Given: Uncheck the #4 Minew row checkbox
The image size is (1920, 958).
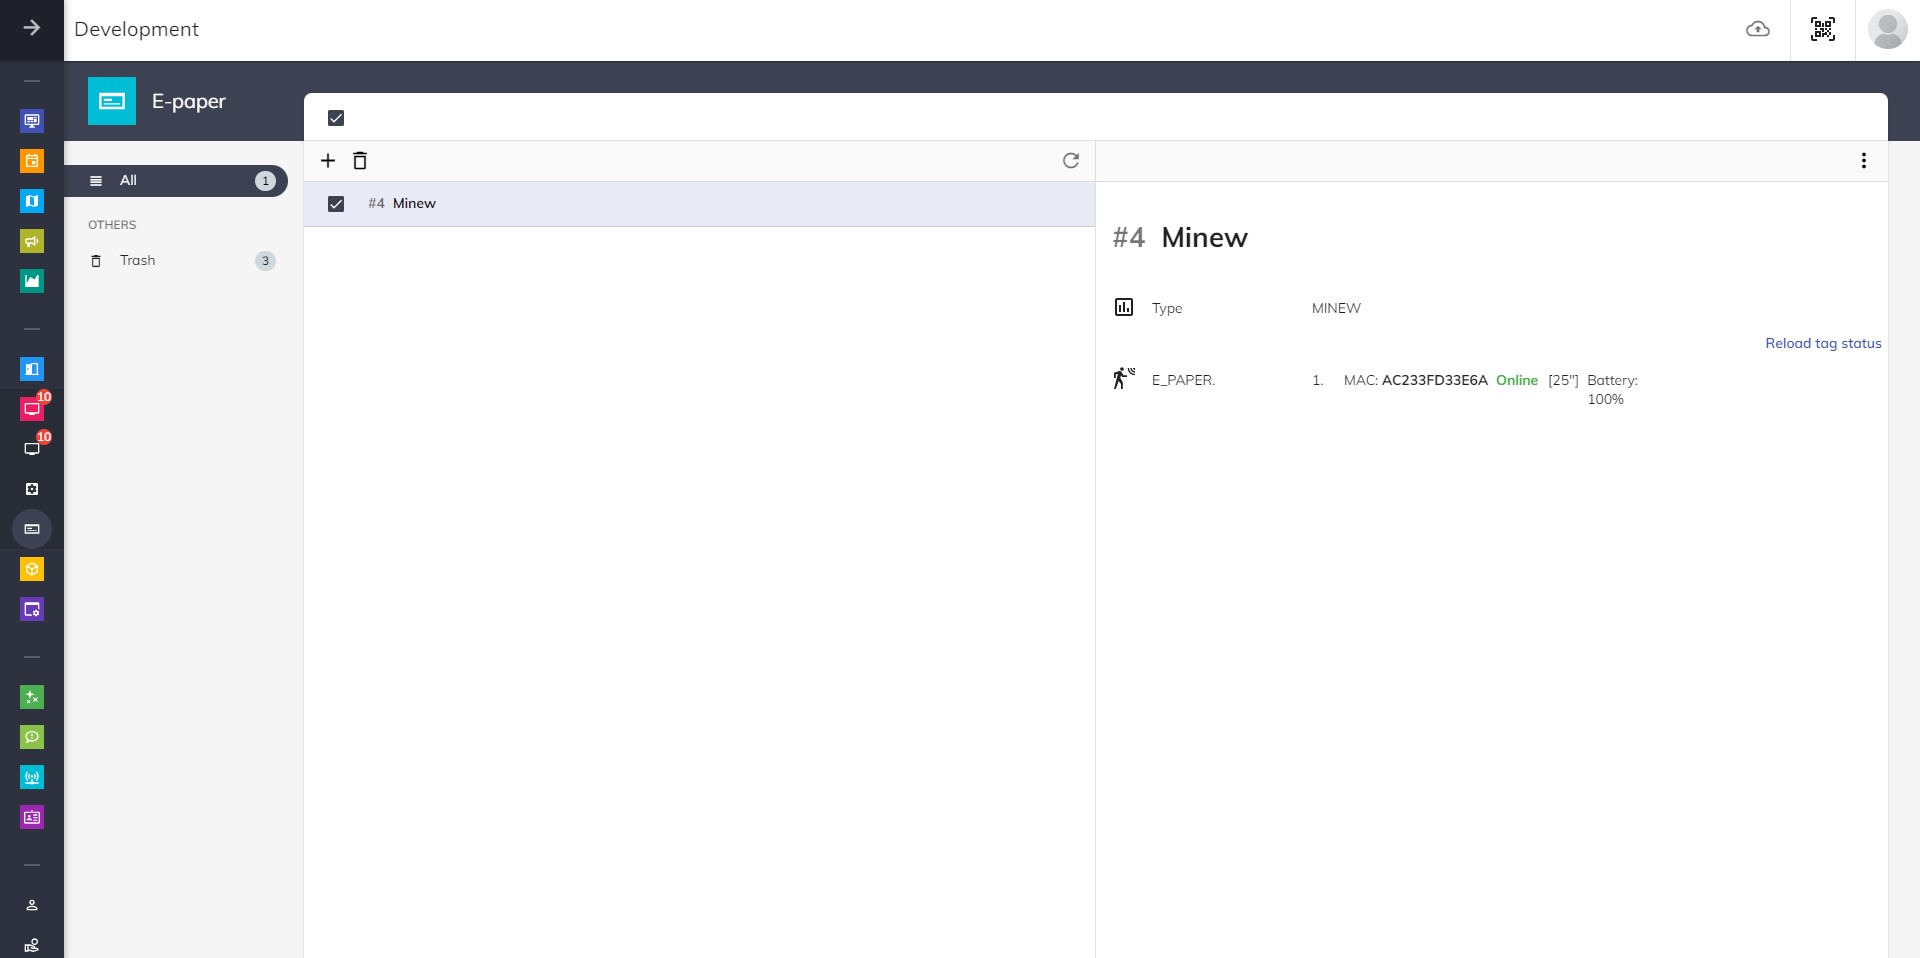Looking at the screenshot, I should coord(336,204).
